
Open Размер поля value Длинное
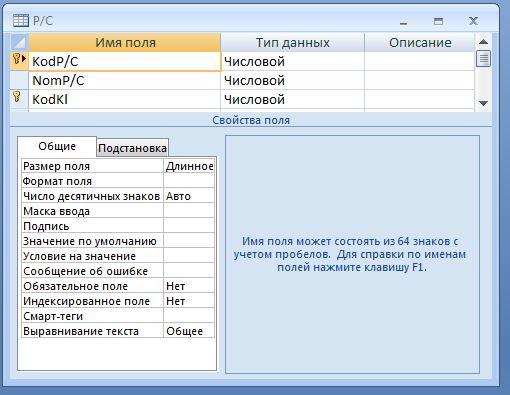pyautogui.click(x=189, y=166)
